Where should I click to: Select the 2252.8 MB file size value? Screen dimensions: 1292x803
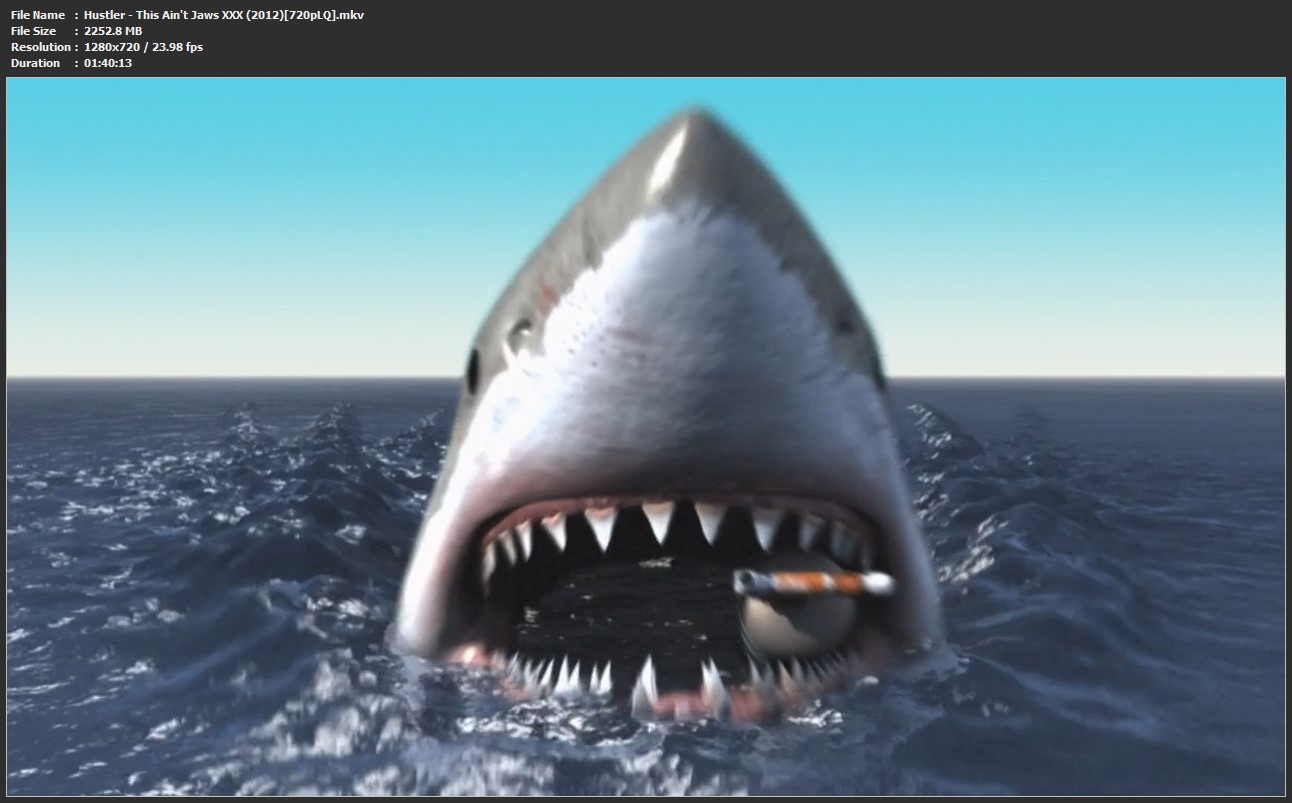click(x=113, y=31)
